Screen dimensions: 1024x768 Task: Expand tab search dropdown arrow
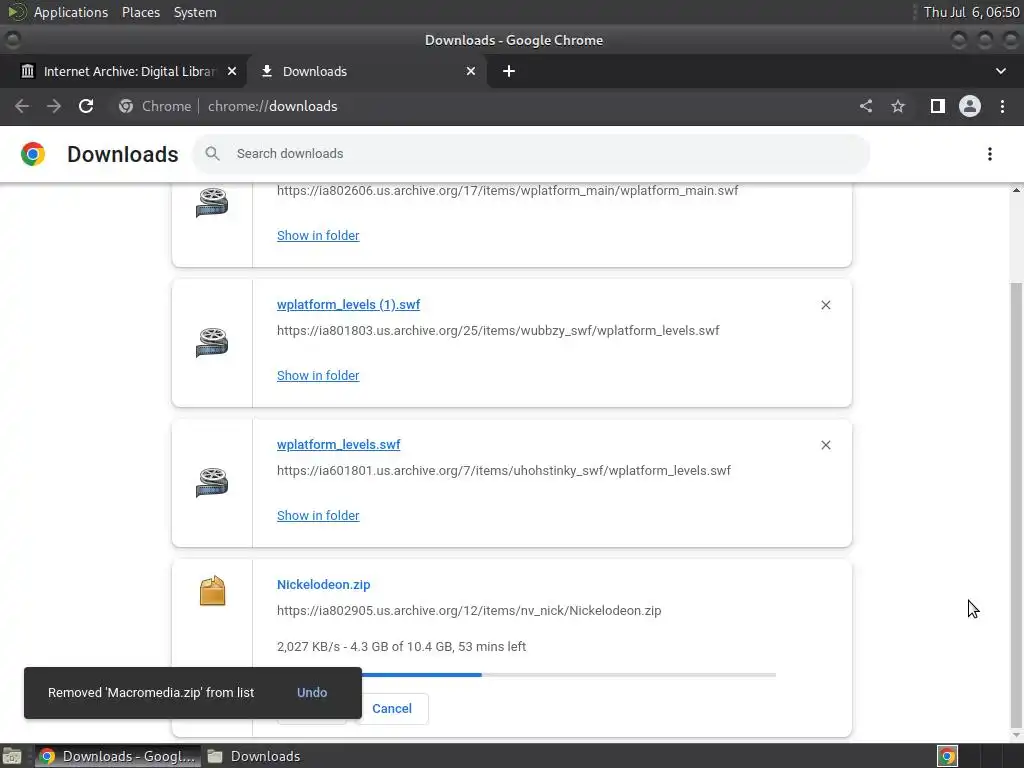click(x=1000, y=71)
